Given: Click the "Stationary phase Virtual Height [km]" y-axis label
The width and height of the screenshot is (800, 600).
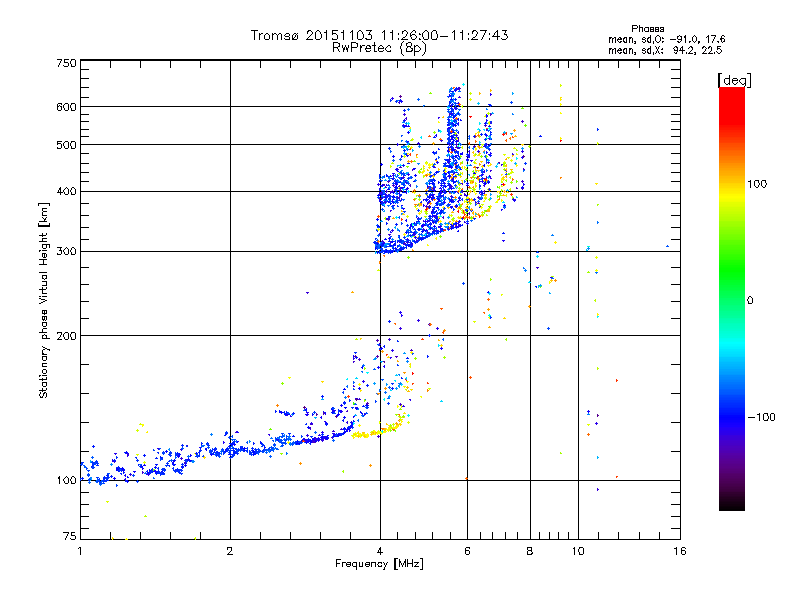Looking at the screenshot, I should (44, 301).
